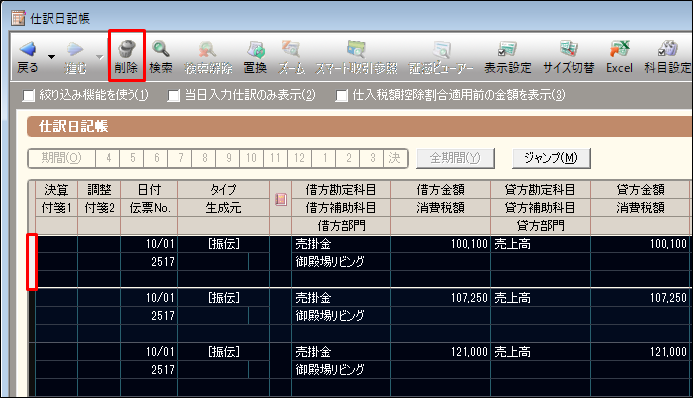Click 御殿場リビング in the 107,250 entry
This screenshot has width=693, height=398.
330,315
